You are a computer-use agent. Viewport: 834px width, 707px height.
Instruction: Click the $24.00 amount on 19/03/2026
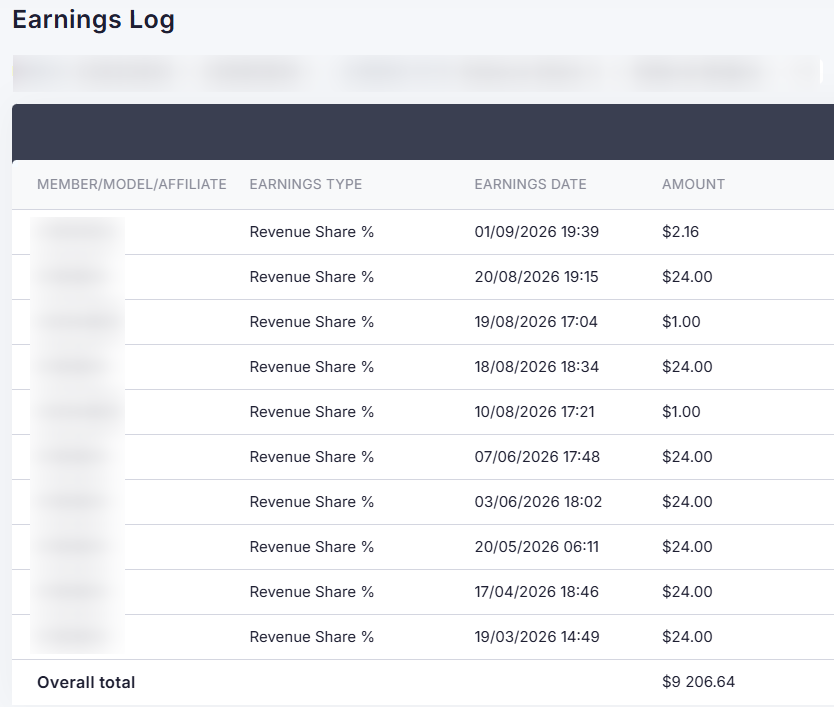(687, 637)
